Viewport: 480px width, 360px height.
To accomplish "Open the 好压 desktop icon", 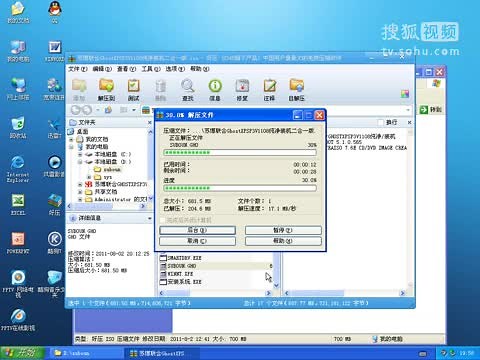I will click(54, 205).
